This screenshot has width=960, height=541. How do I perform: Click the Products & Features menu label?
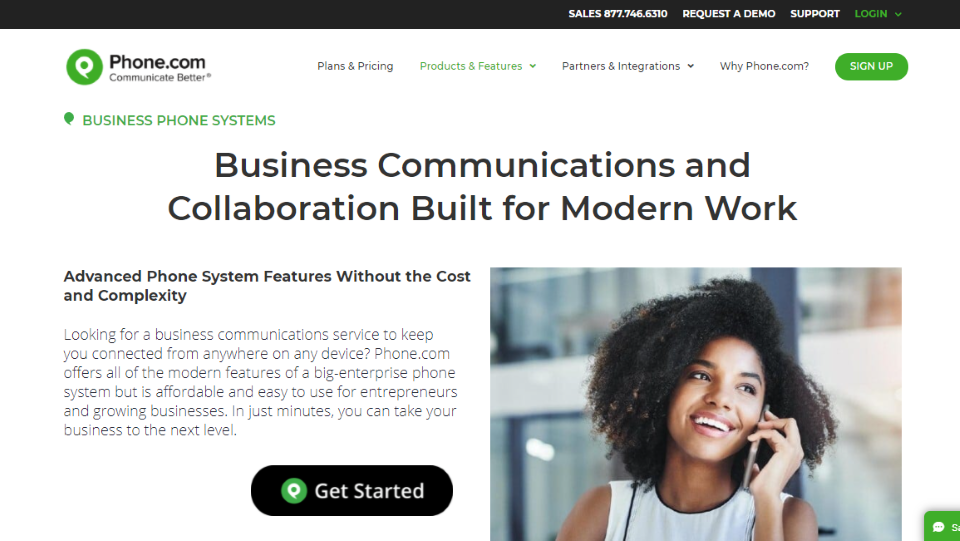pyautogui.click(x=471, y=66)
